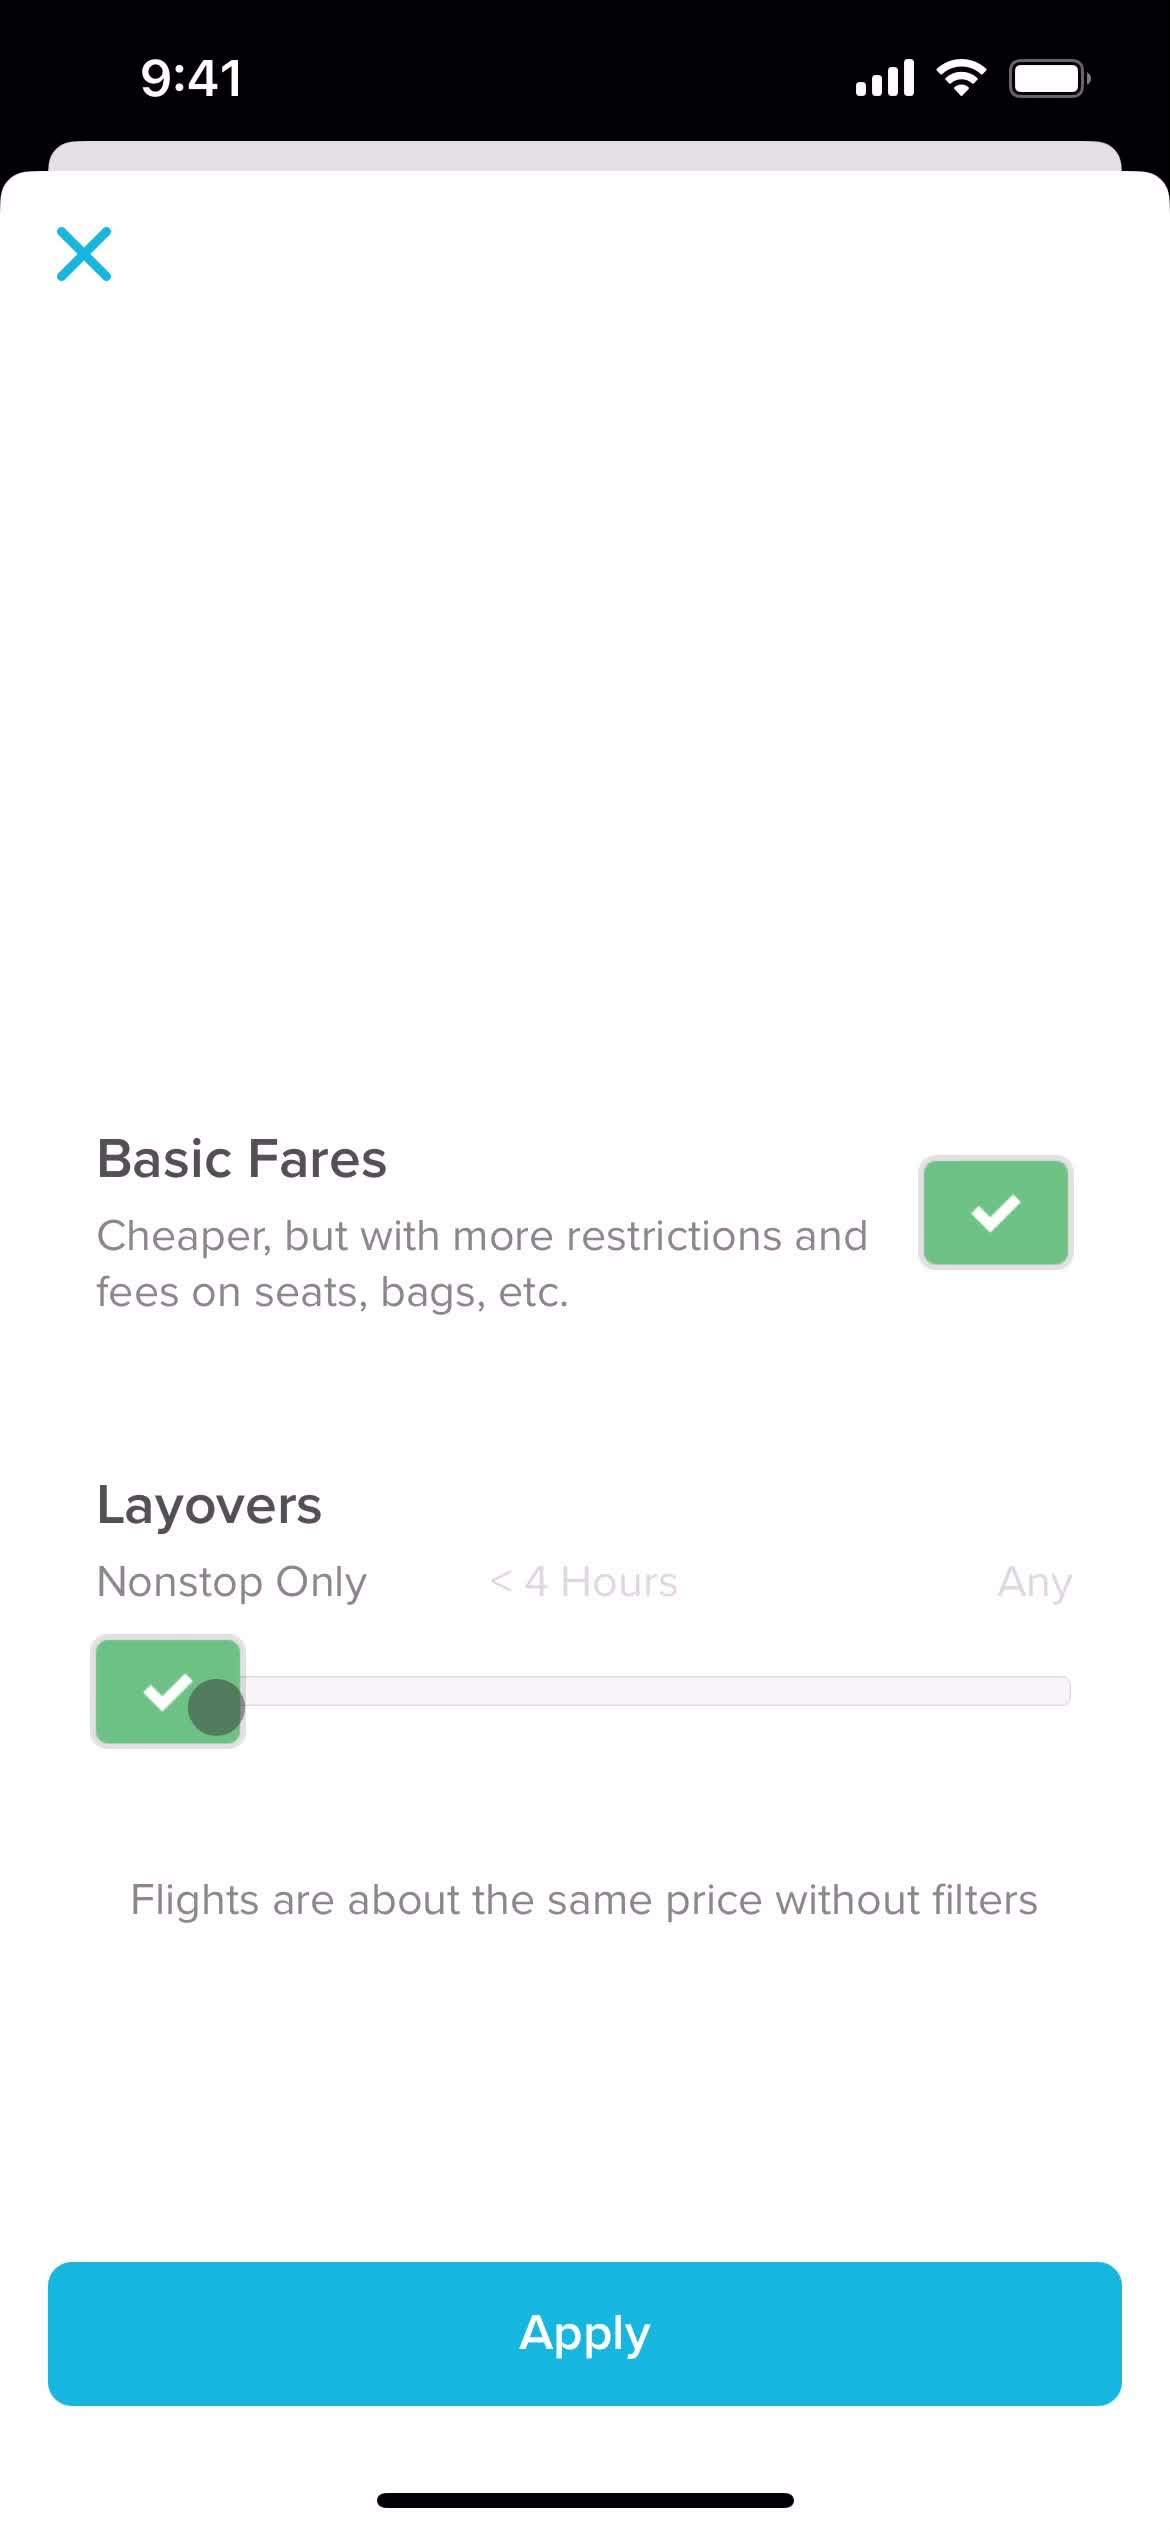Select the '< 4 Hours' layover option
Screen dimensions: 1170x2532
[x=584, y=1582]
